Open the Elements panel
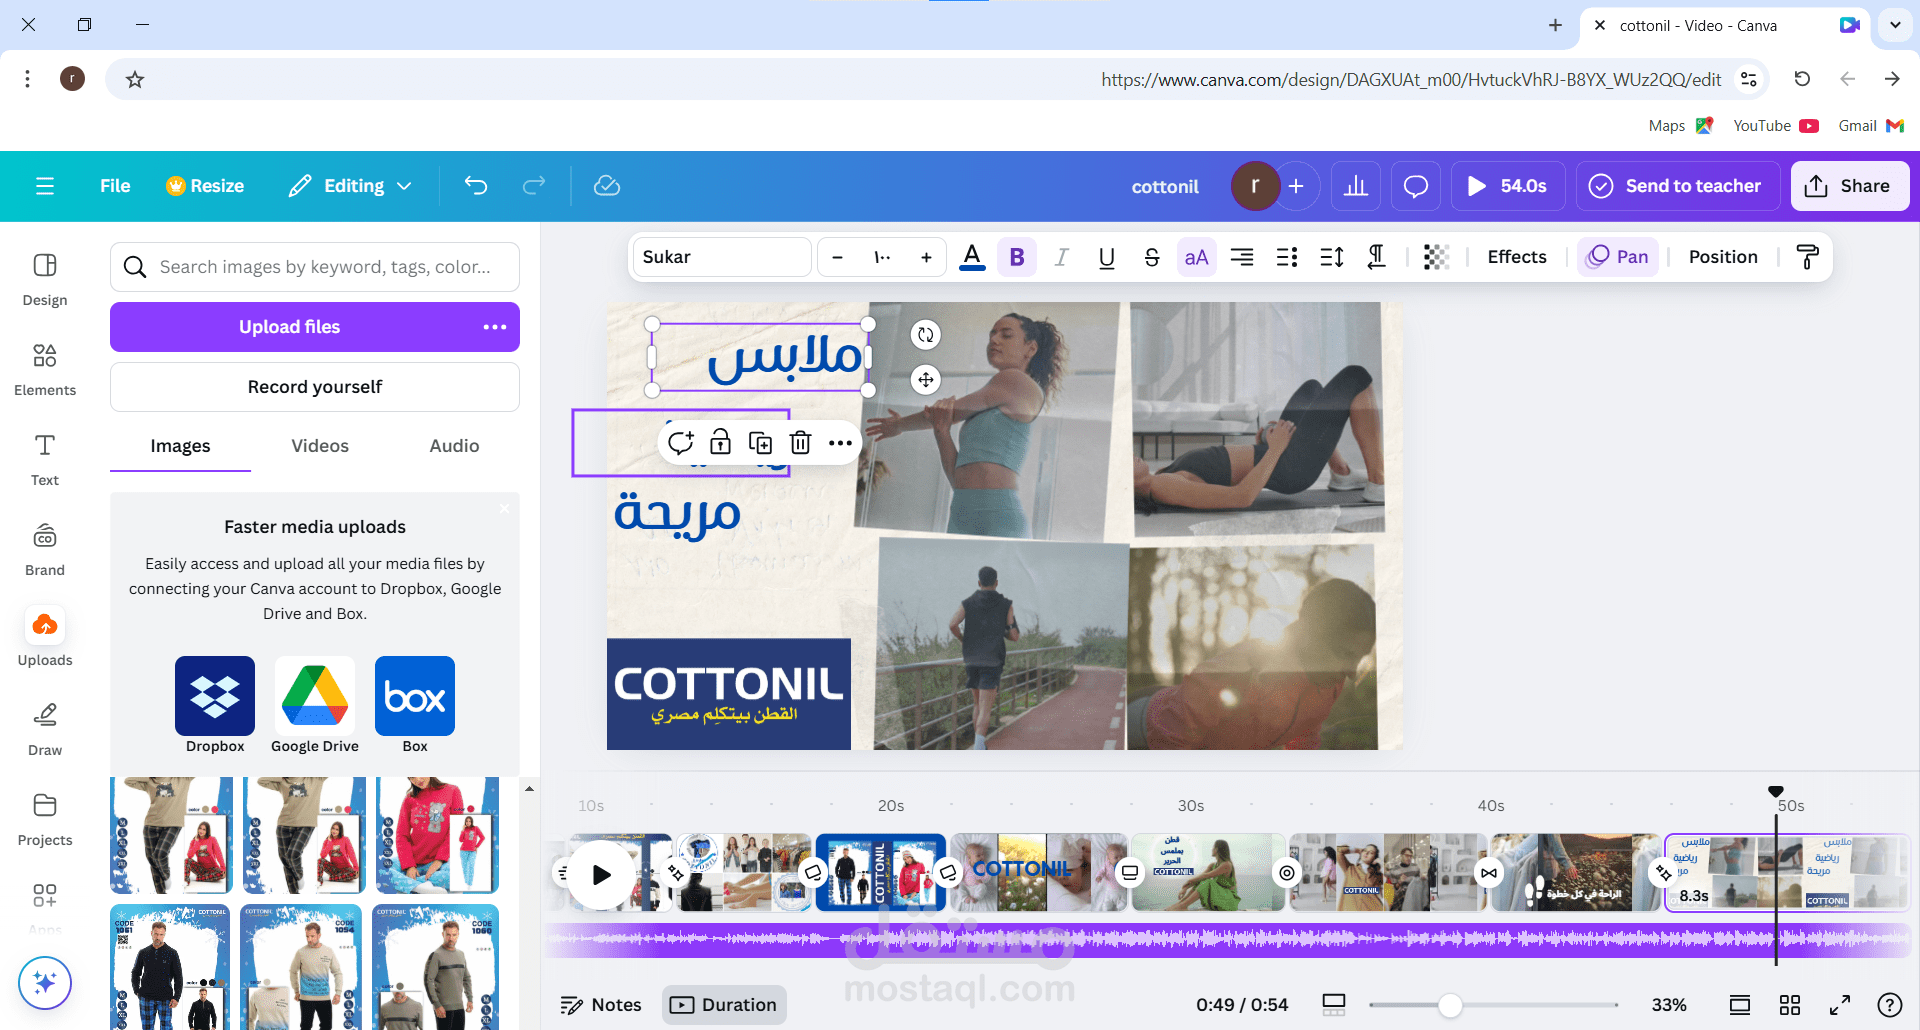This screenshot has width=1920, height=1030. point(45,370)
